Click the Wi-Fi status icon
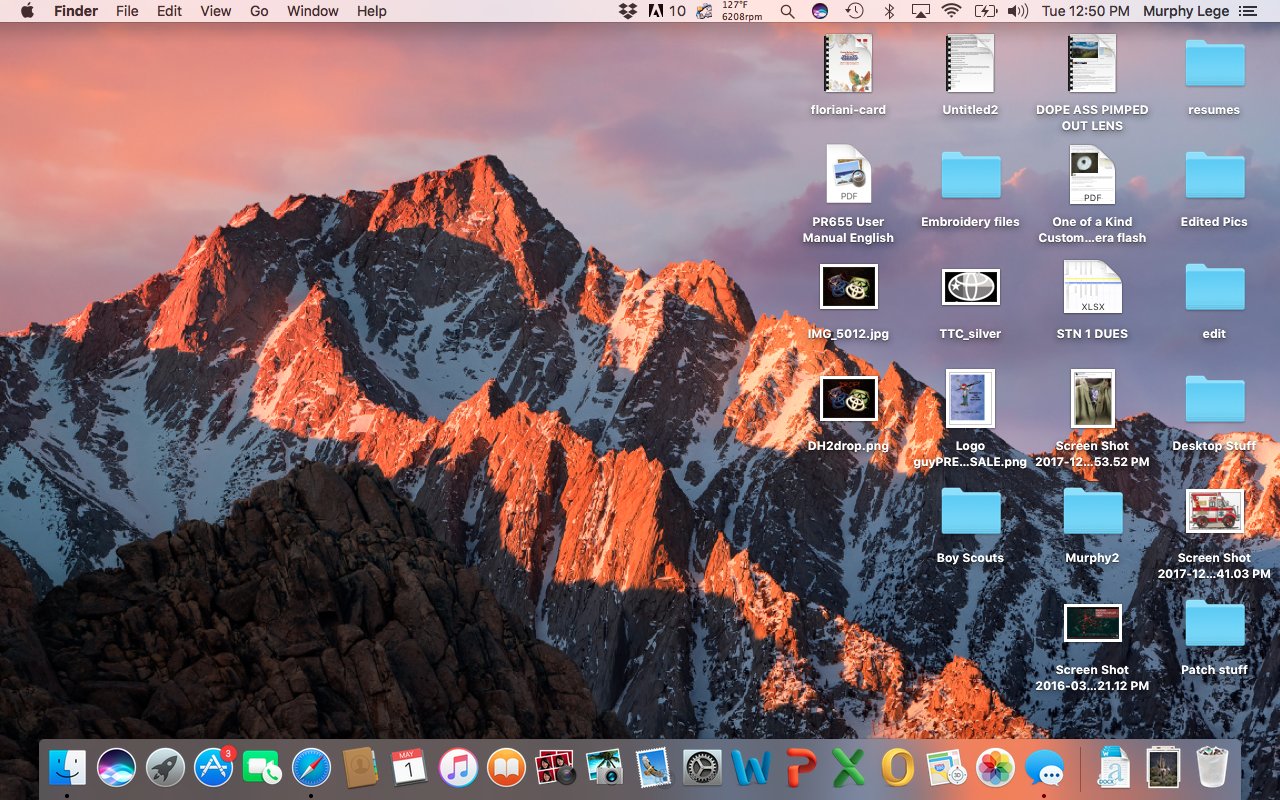 952,11
